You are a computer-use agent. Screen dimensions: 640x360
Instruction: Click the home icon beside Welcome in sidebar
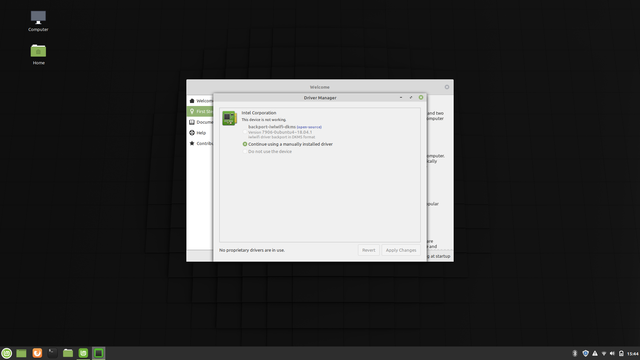click(x=192, y=101)
